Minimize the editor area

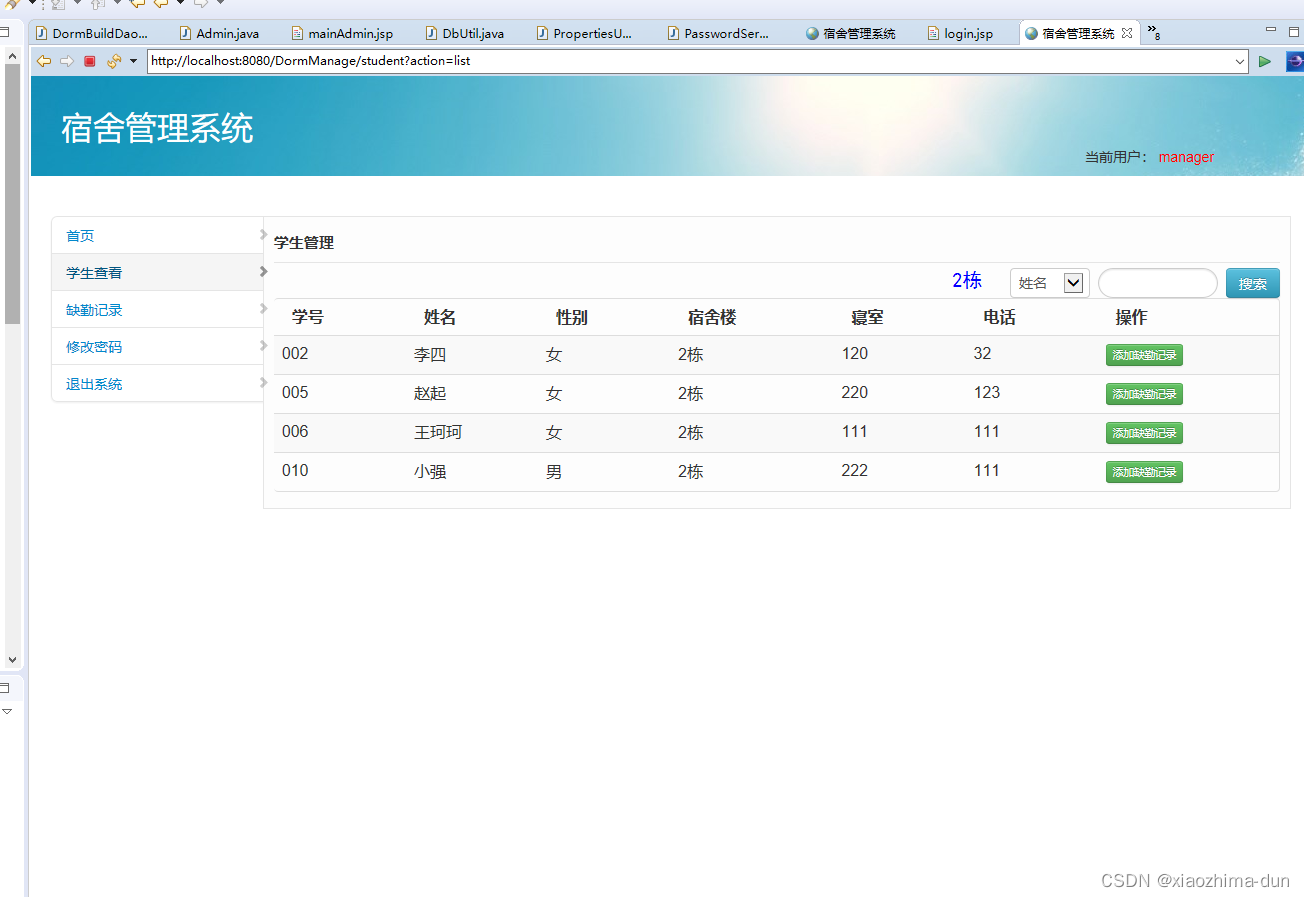(1271, 30)
